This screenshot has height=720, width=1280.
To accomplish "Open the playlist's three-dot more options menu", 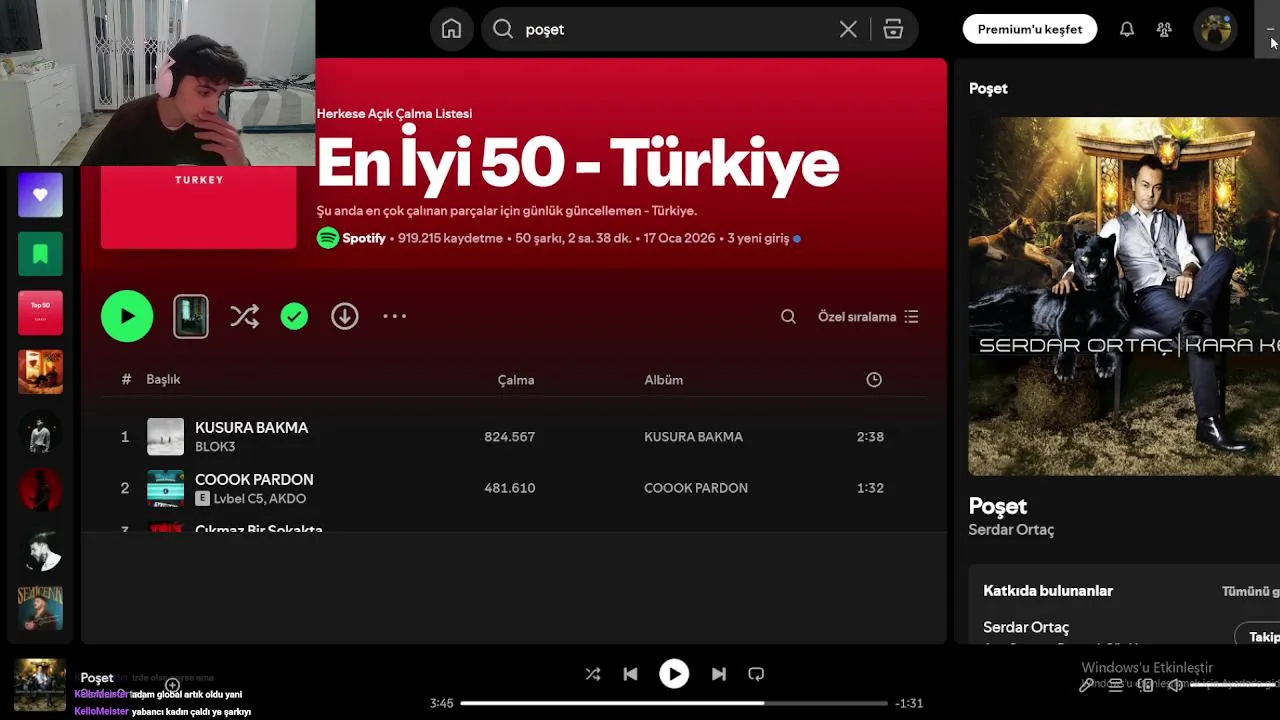I will click(x=395, y=316).
